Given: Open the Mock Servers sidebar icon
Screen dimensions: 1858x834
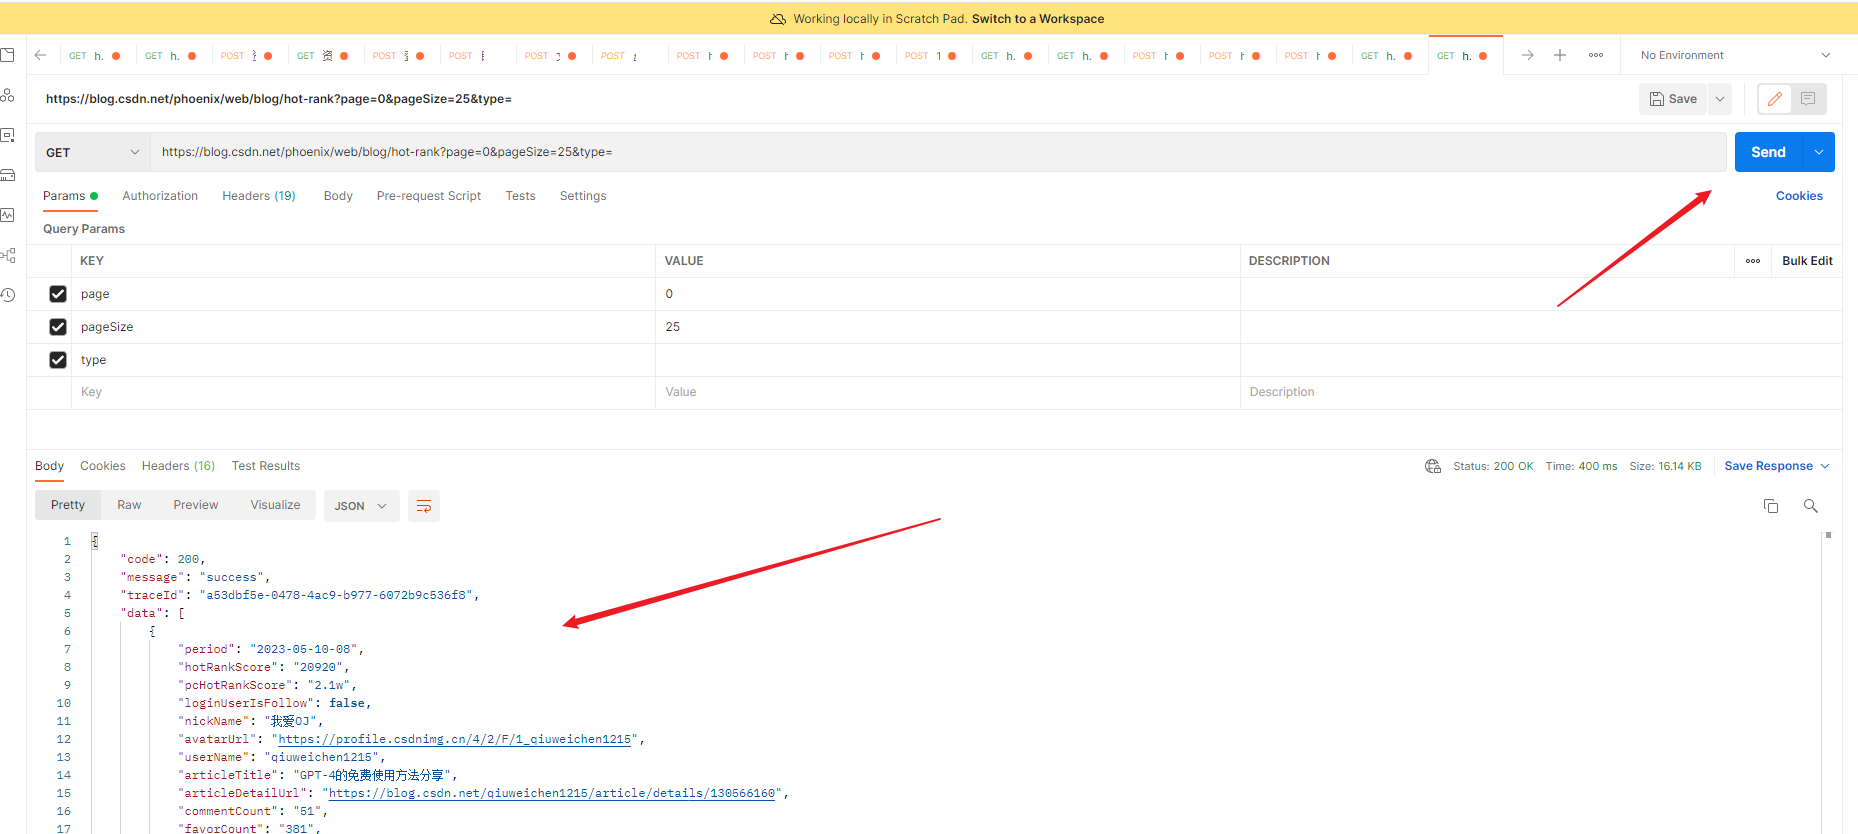Looking at the screenshot, I should [x=8, y=175].
